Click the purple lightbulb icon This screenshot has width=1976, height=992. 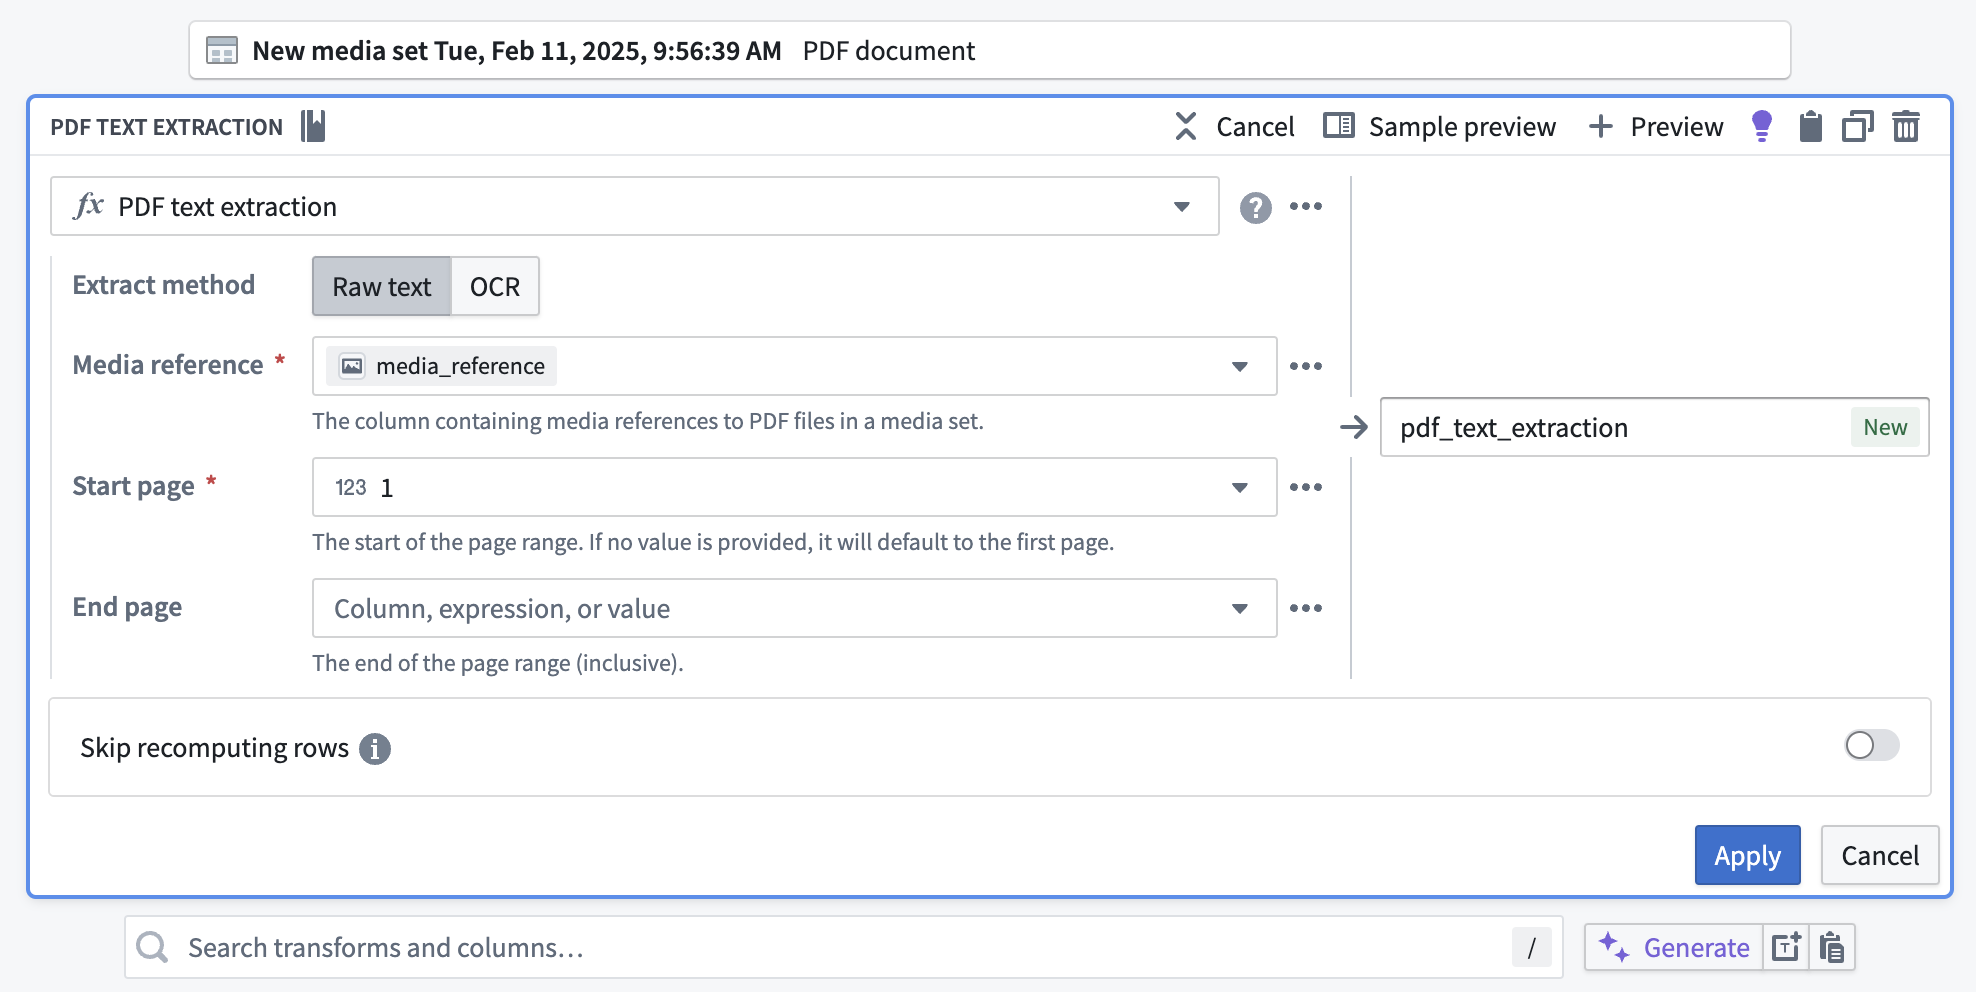1762,126
